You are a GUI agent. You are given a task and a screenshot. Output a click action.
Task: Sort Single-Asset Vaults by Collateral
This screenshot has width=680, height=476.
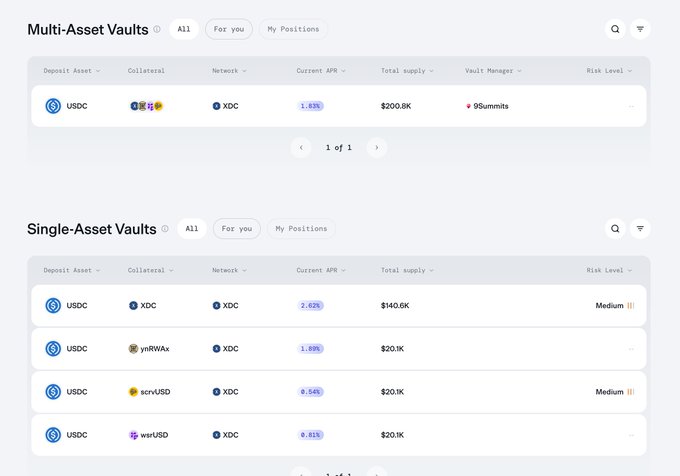click(150, 270)
